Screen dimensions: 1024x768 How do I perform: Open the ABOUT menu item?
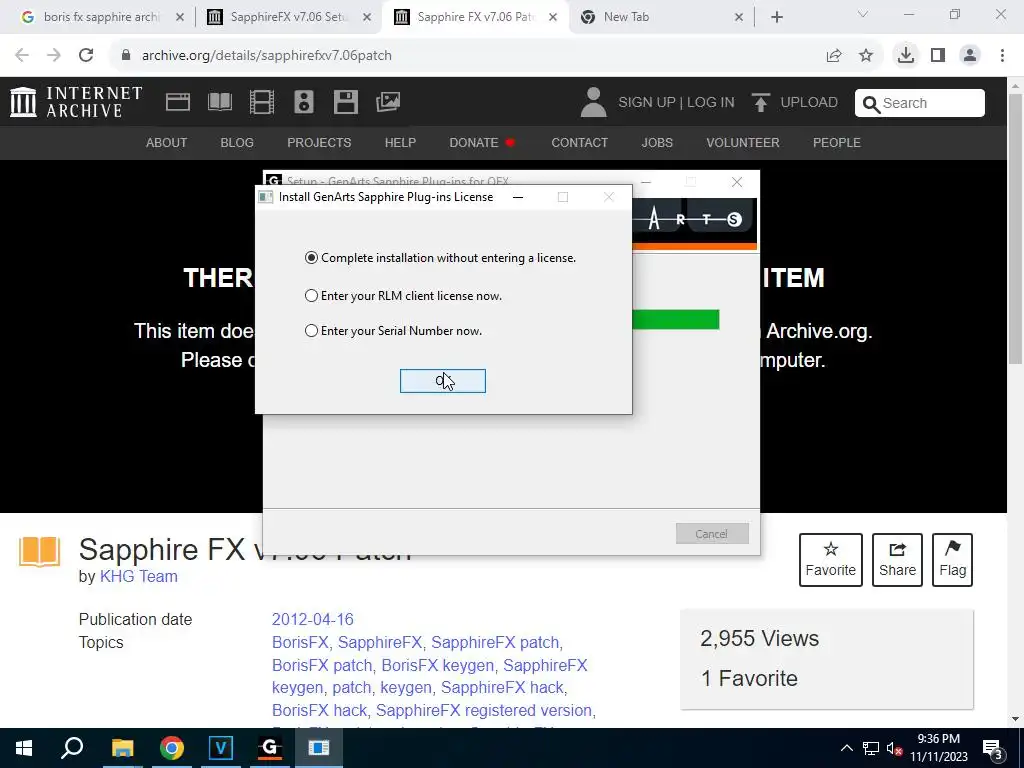[x=167, y=142]
